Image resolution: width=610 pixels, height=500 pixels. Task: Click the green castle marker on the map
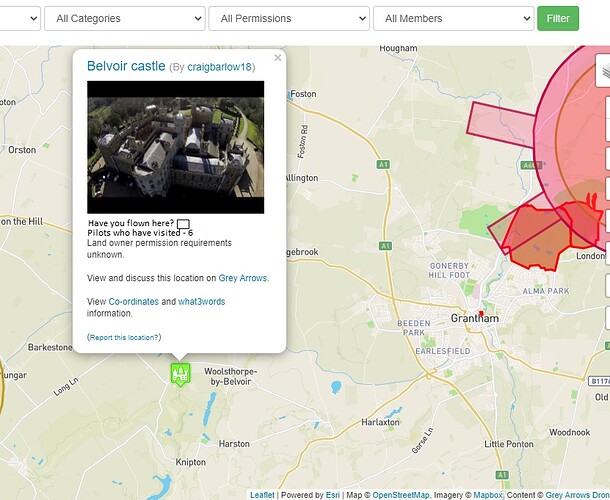point(180,374)
